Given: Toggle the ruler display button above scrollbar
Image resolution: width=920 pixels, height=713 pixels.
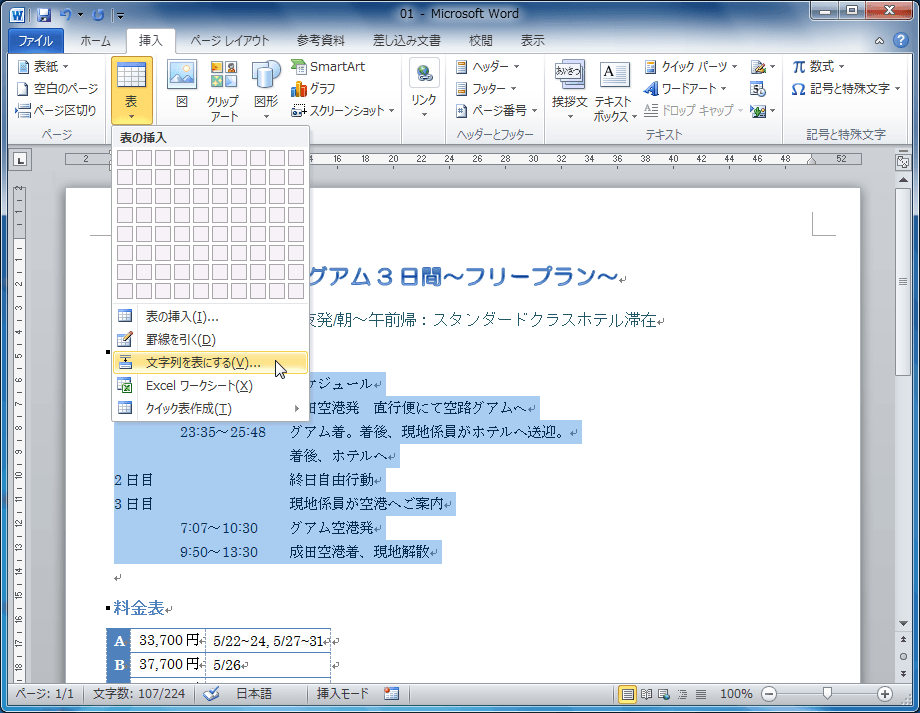Looking at the screenshot, I should 902,161.
